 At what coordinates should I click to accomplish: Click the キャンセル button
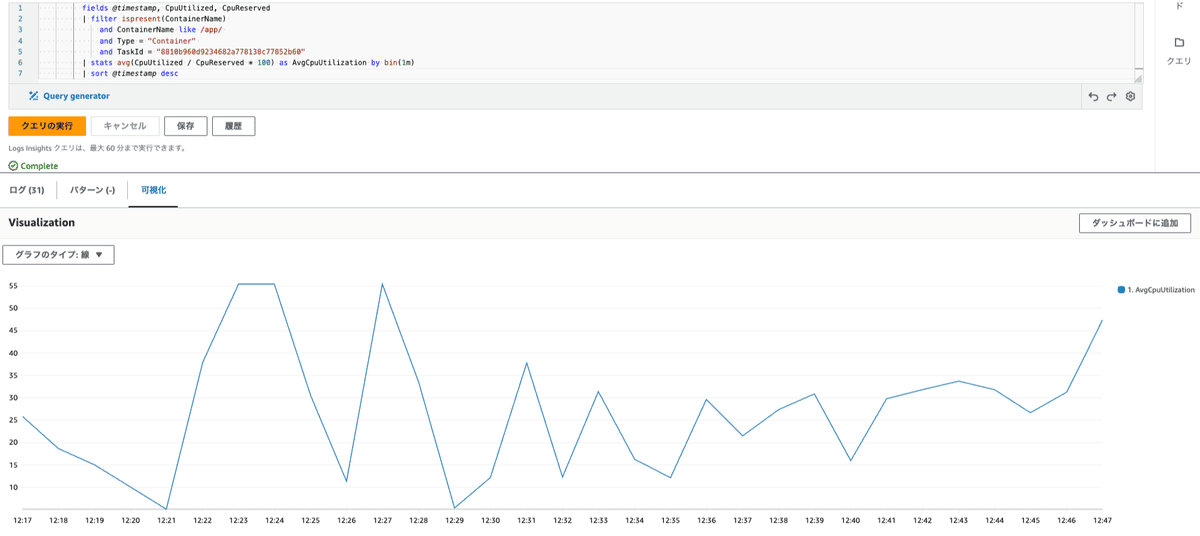click(x=125, y=126)
